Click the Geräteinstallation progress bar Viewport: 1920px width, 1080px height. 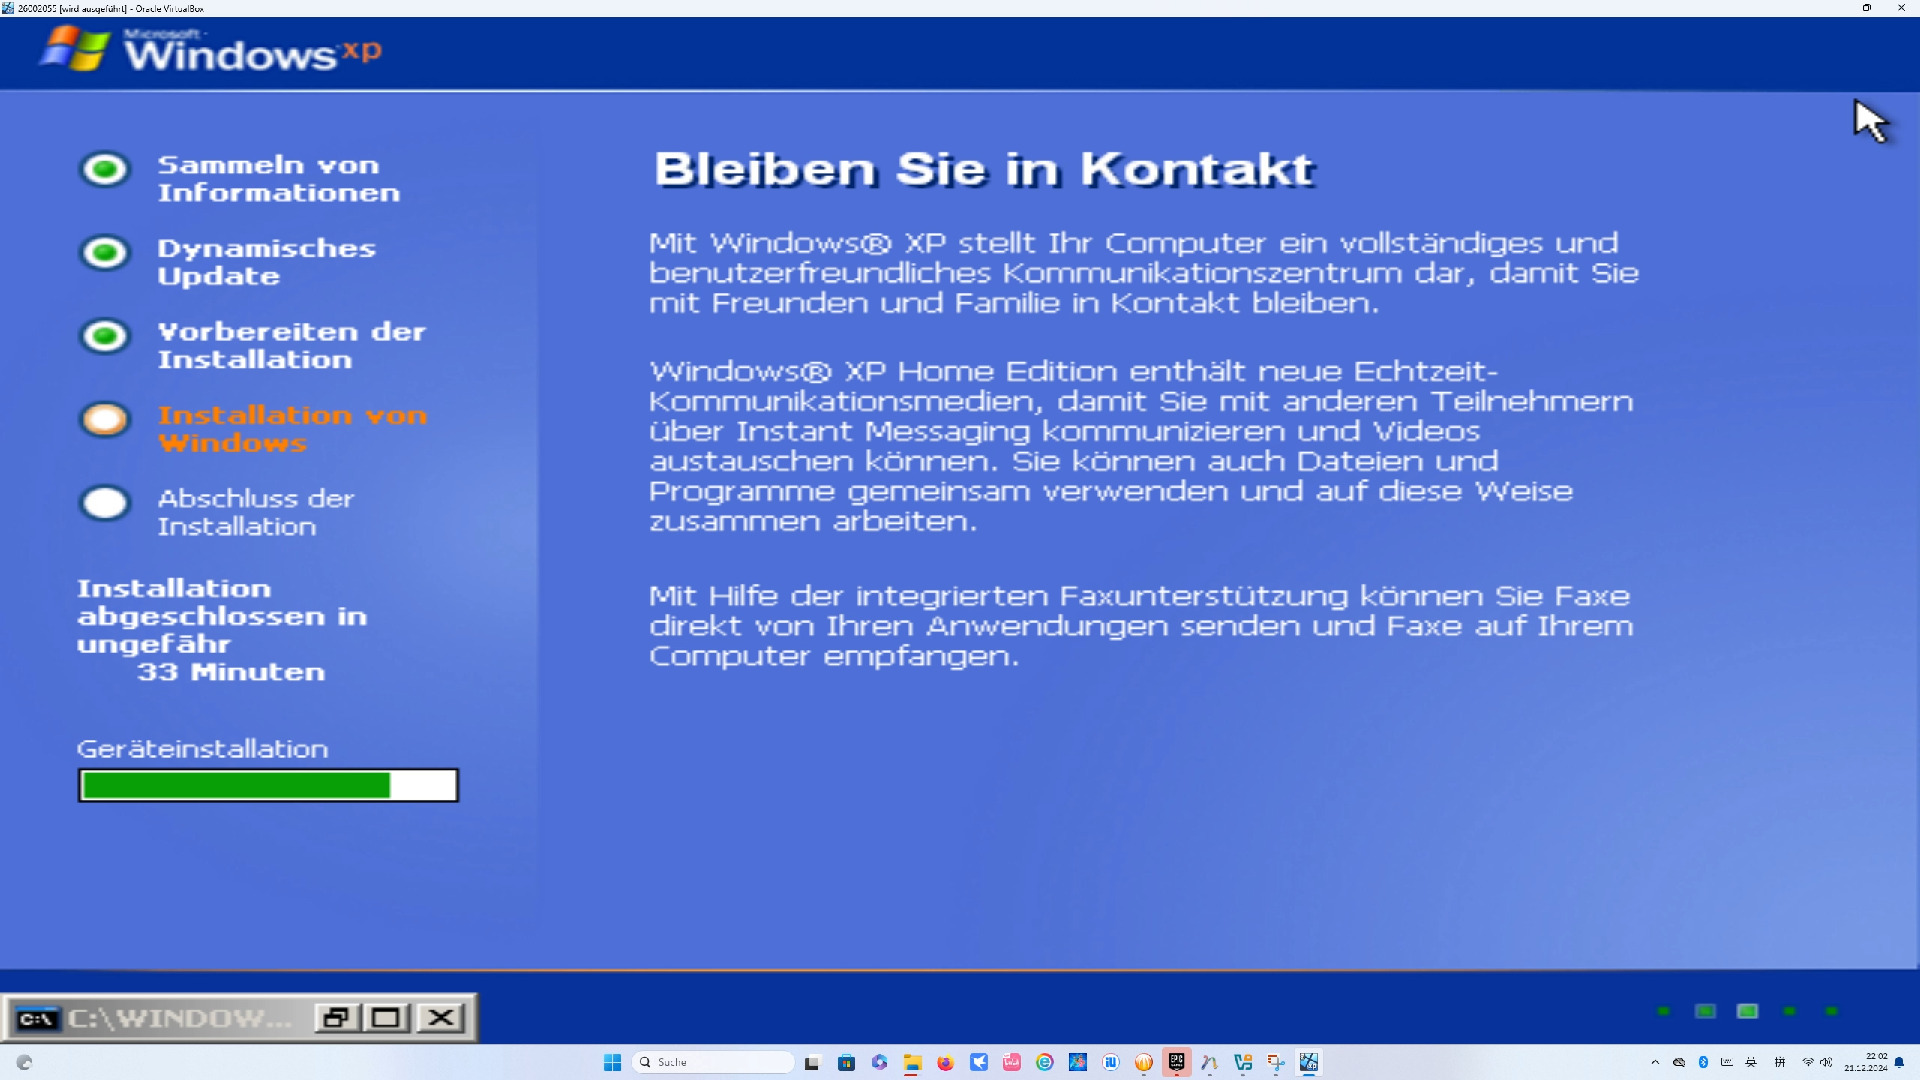click(268, 785)
